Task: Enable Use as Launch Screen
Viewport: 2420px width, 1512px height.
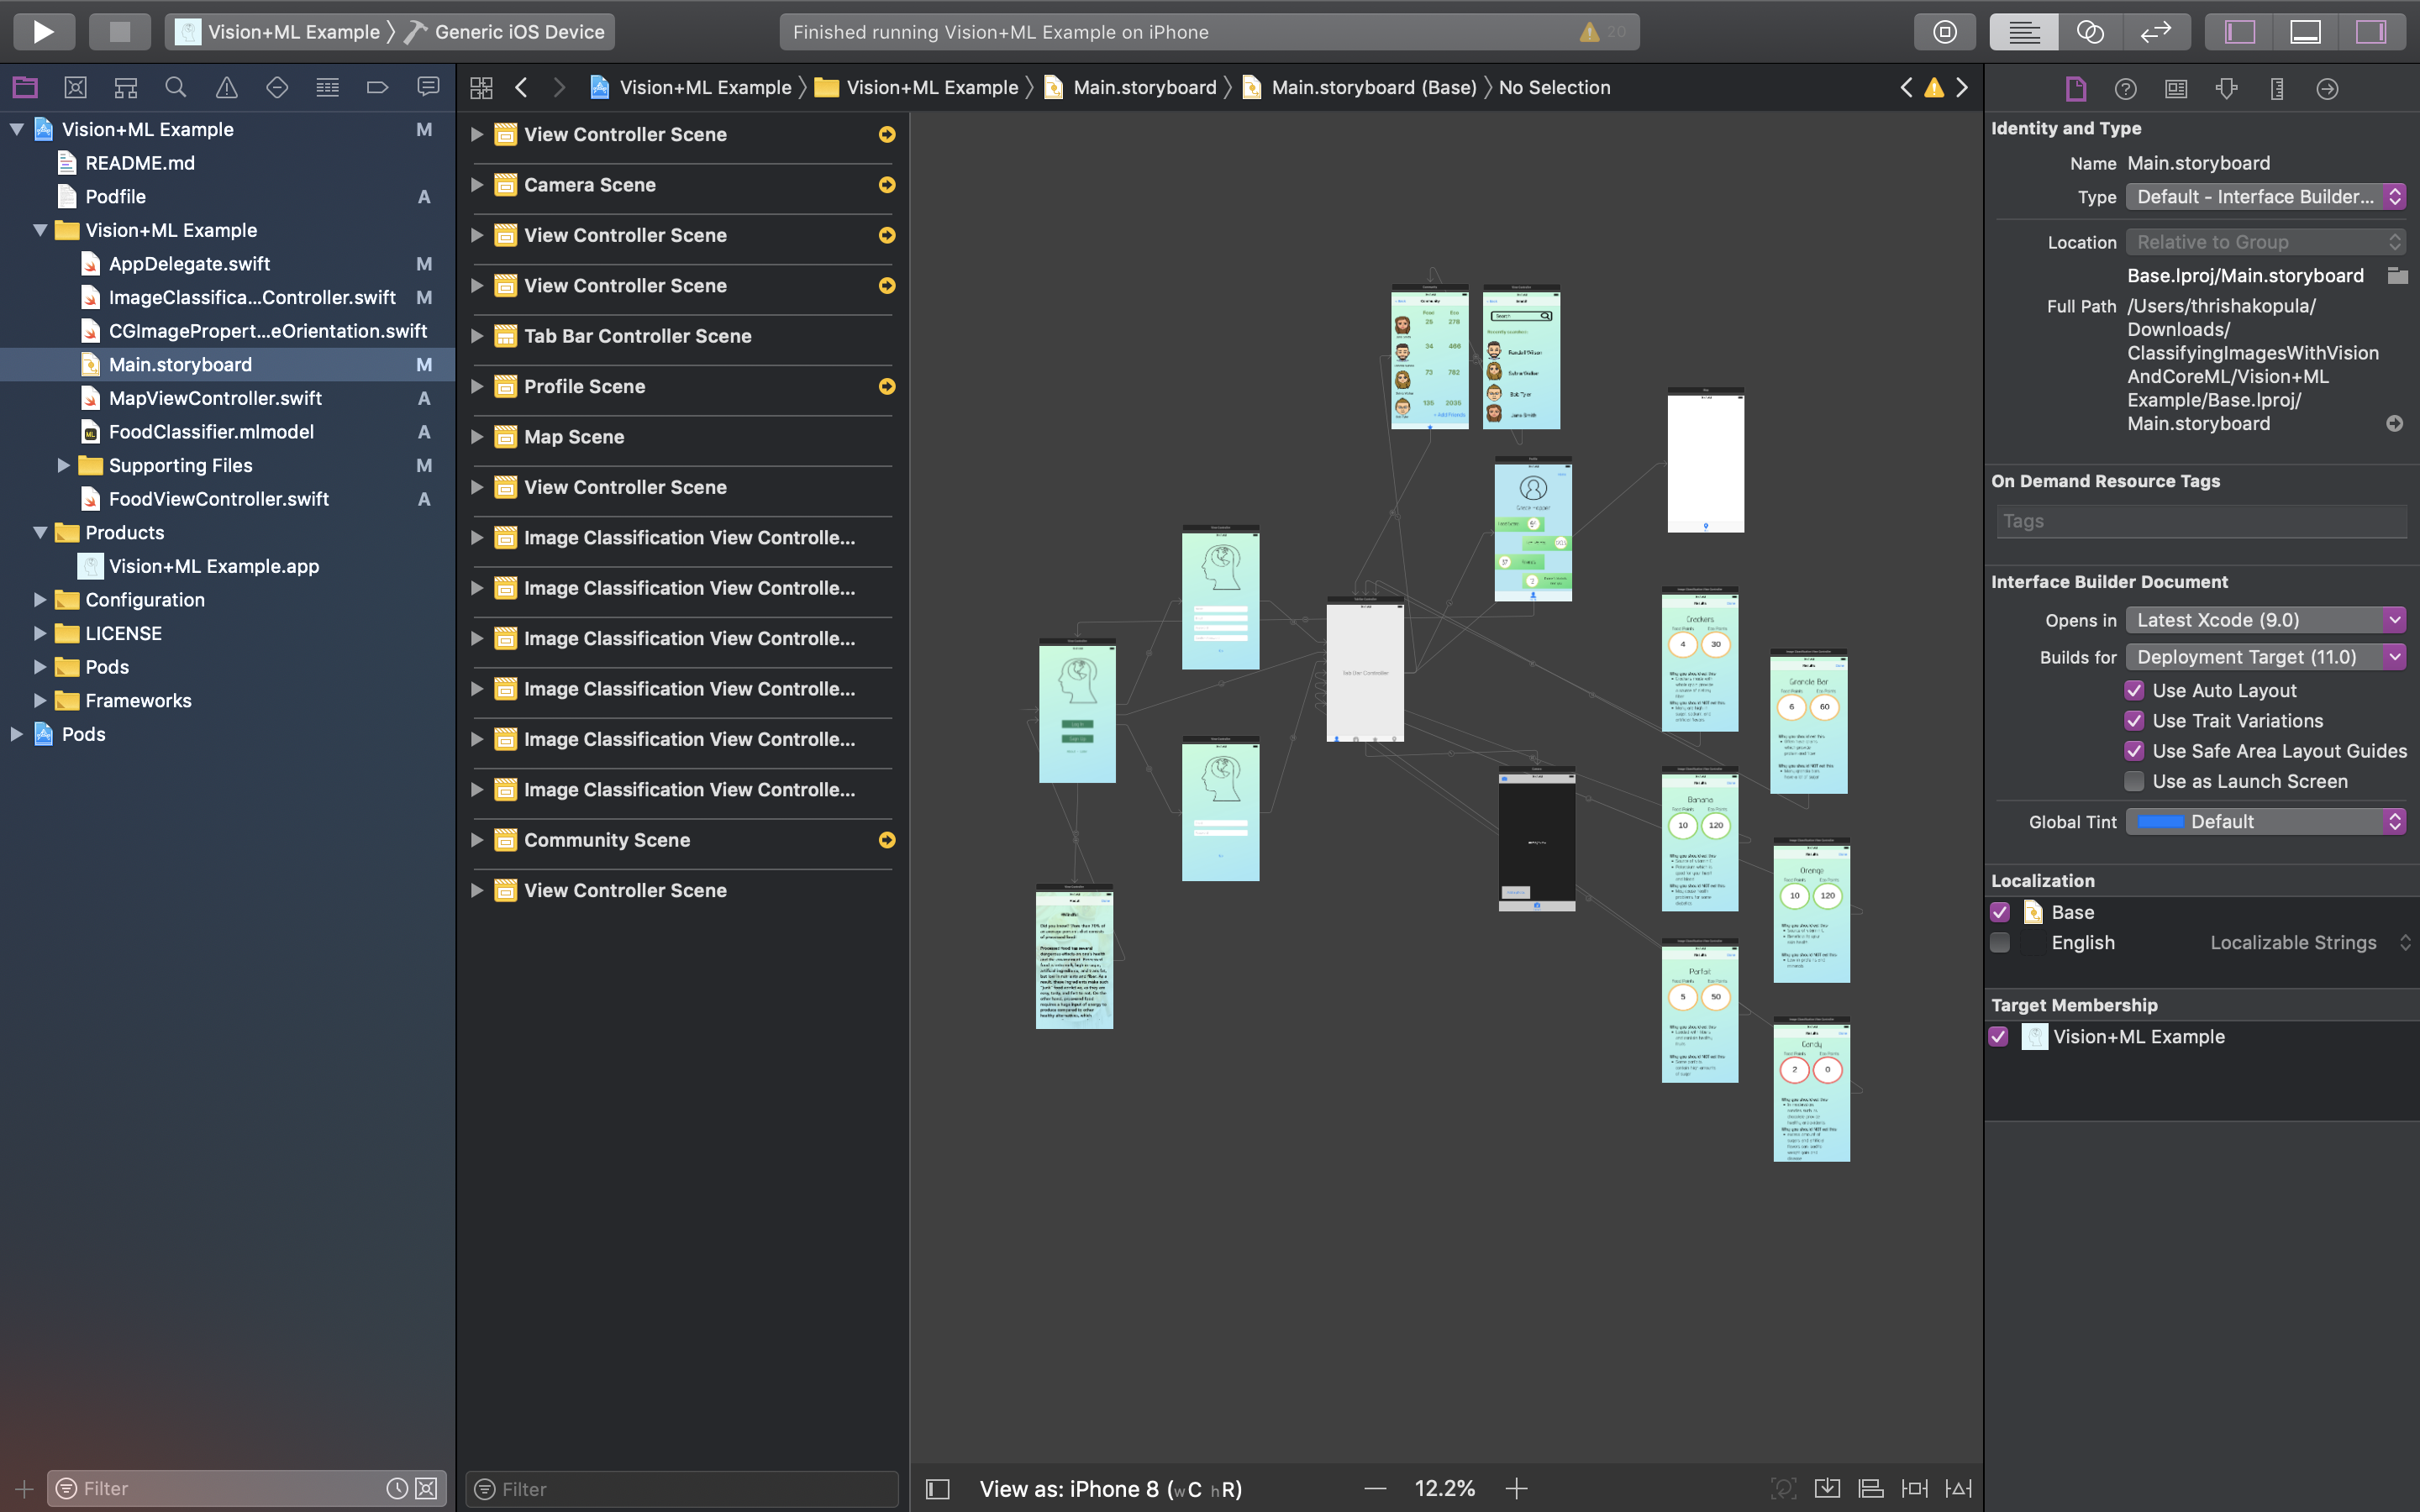Action: [2134, 781]
